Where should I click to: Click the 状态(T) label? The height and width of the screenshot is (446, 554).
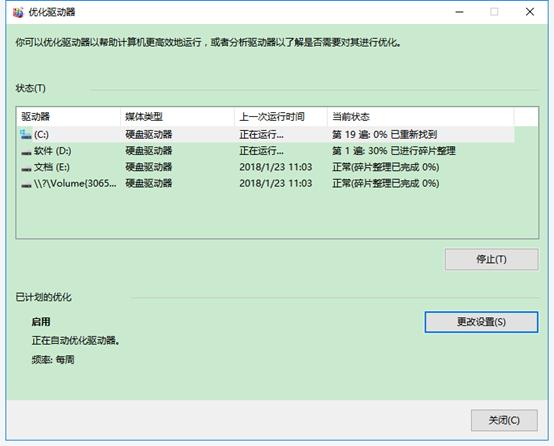[31, 88]
